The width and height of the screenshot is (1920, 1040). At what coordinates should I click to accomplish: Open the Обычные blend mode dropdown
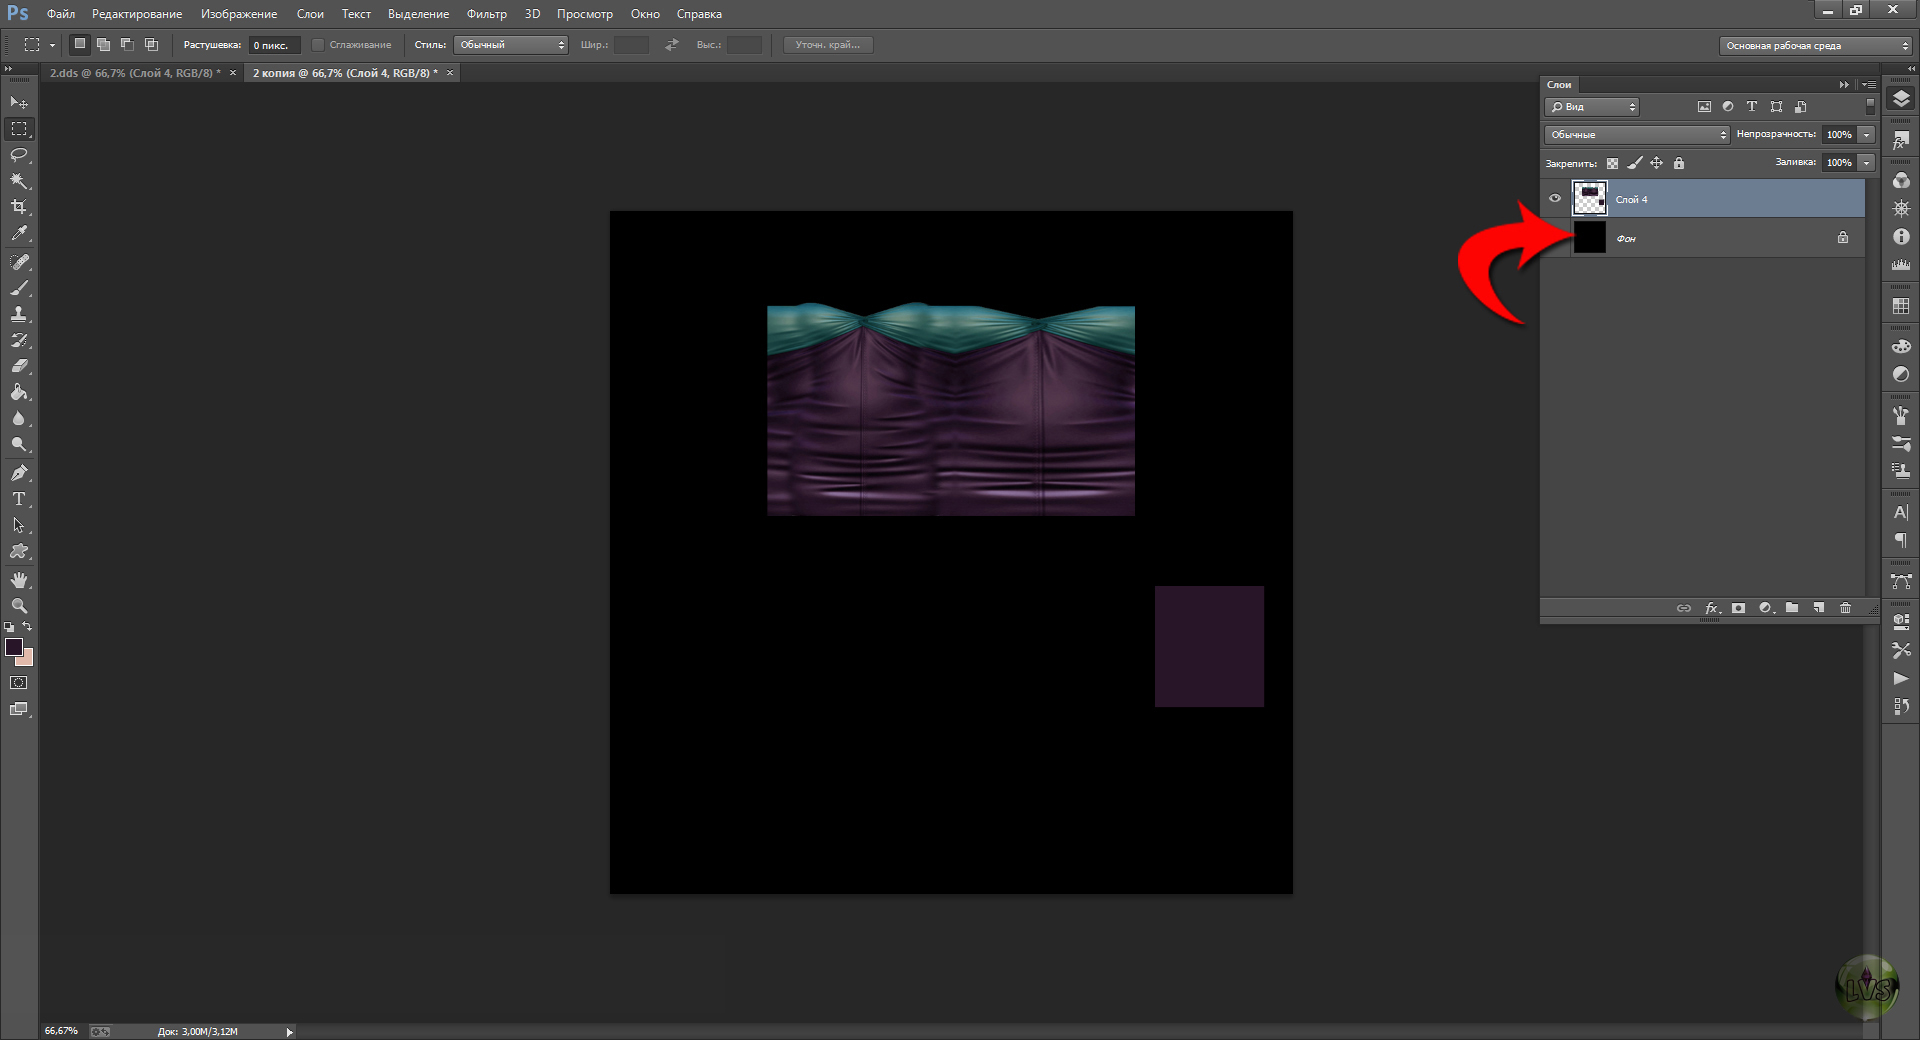(x=1637, y=134)
